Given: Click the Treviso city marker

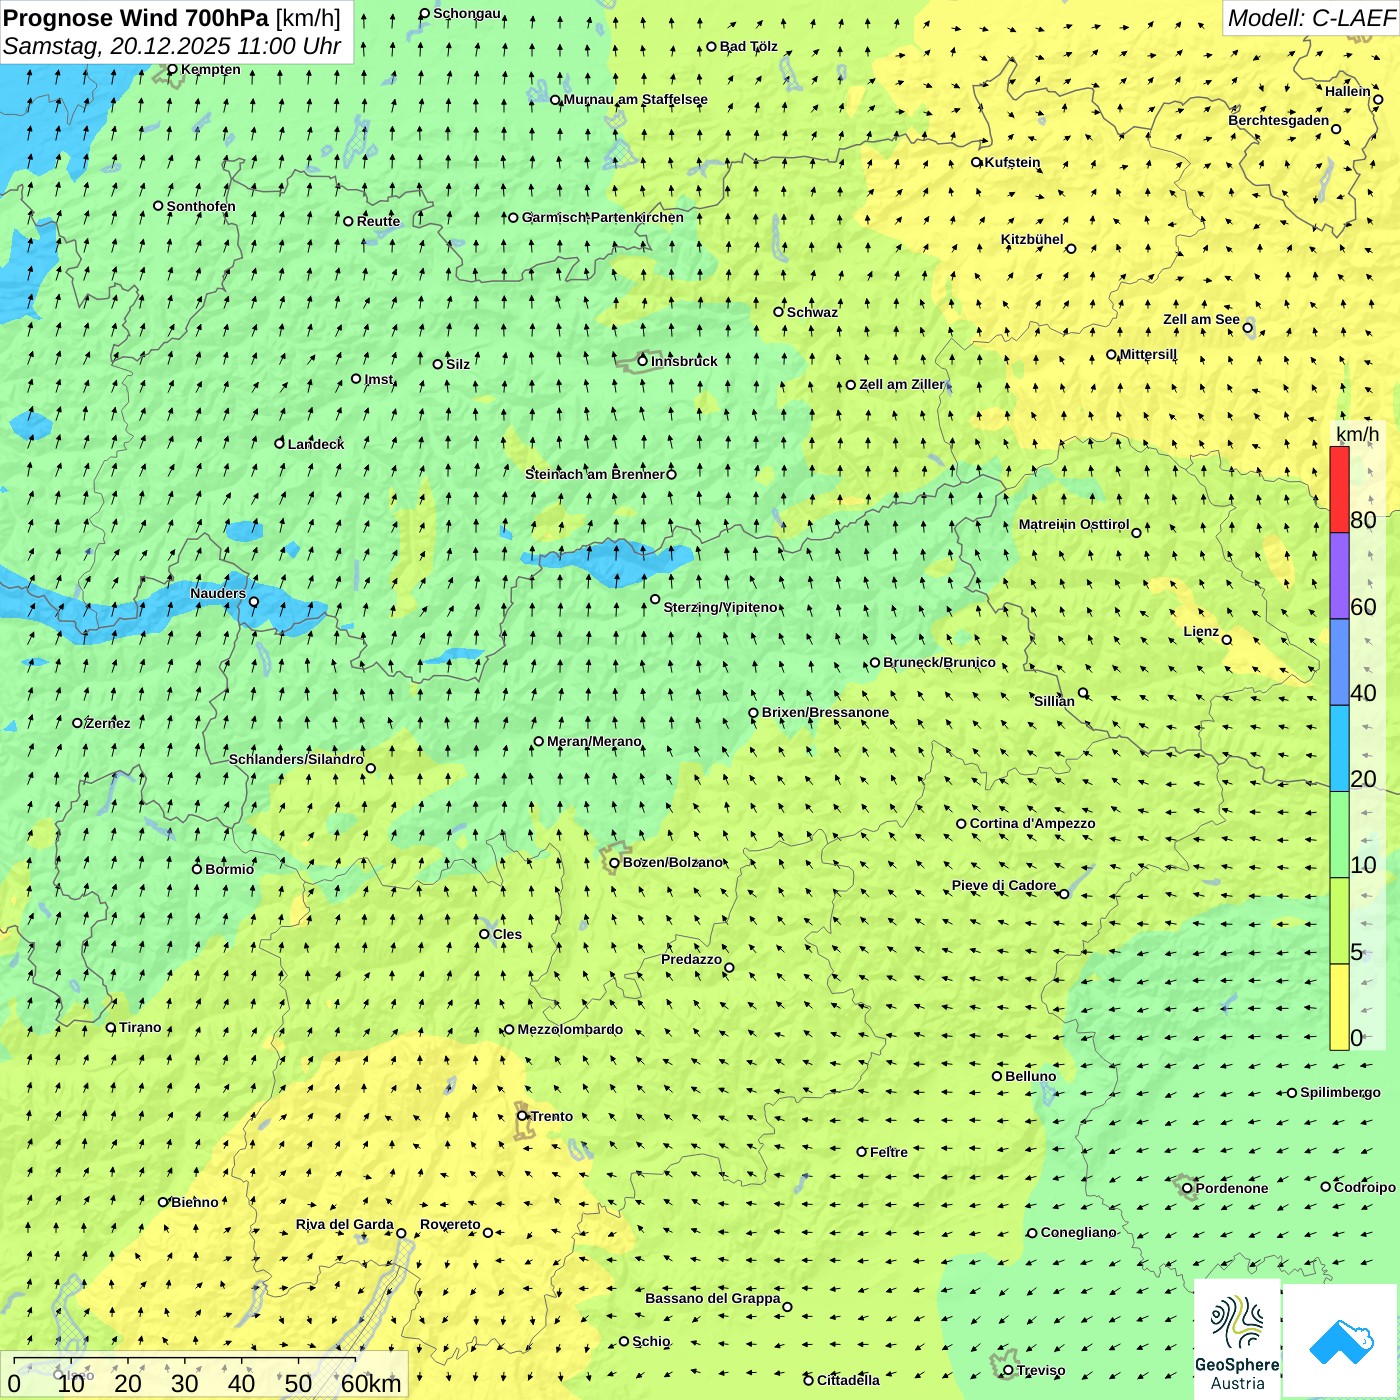Looking at the screenshot, I should coord(1008,1370).
